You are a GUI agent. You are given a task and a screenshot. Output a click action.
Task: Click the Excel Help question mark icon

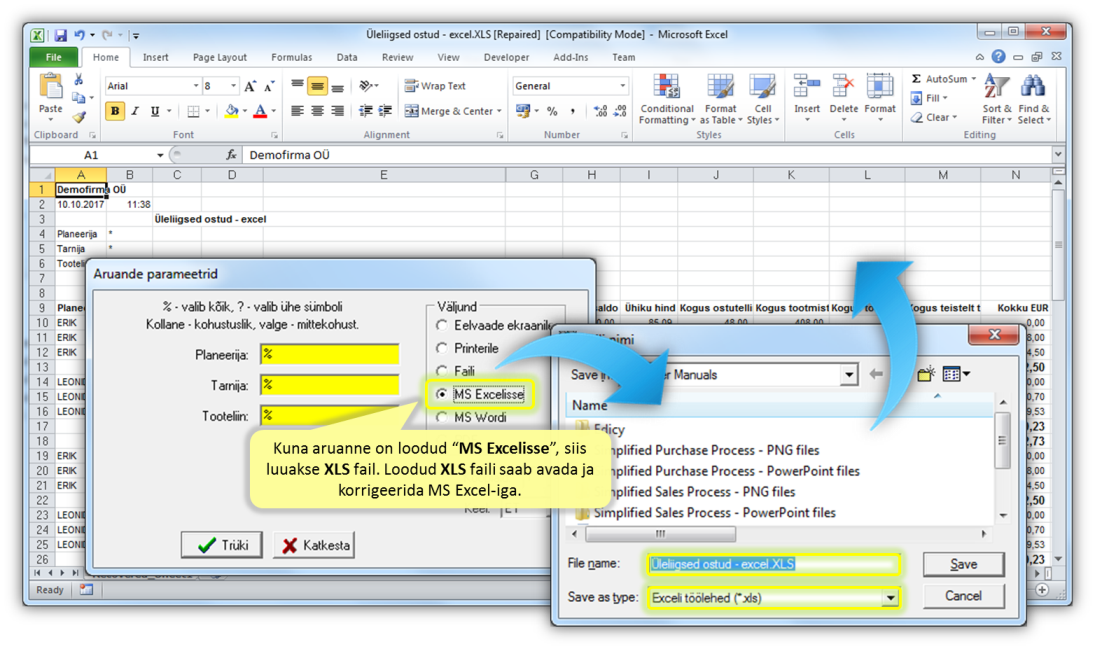coord(999,57)
